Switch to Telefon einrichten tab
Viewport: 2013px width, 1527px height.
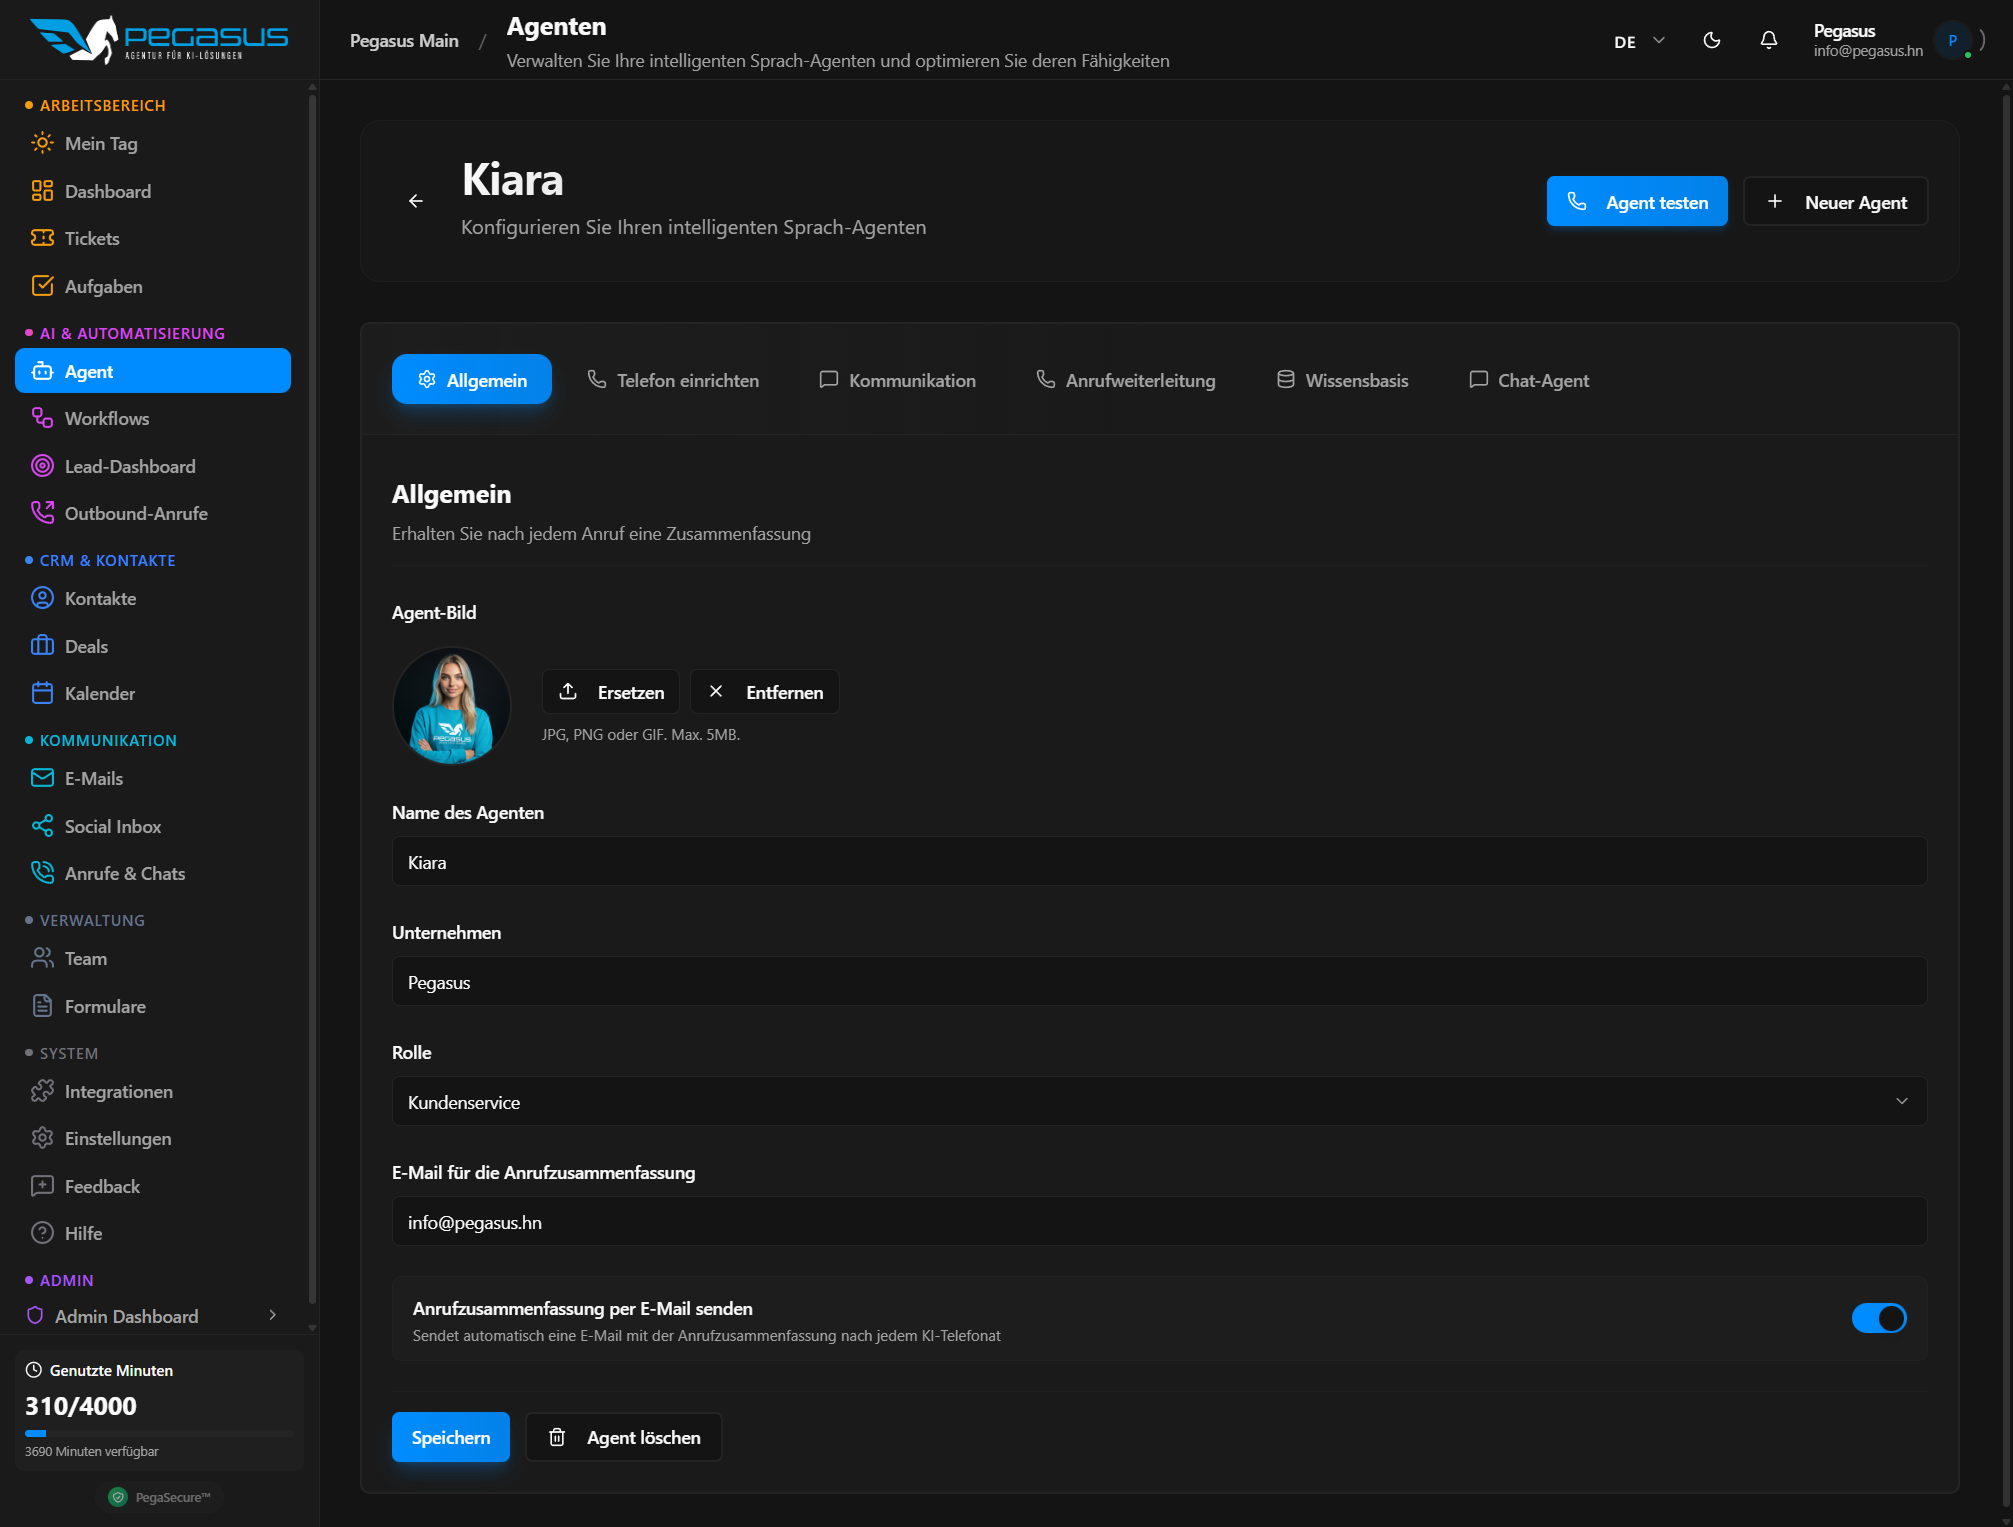tap(673, 380)
